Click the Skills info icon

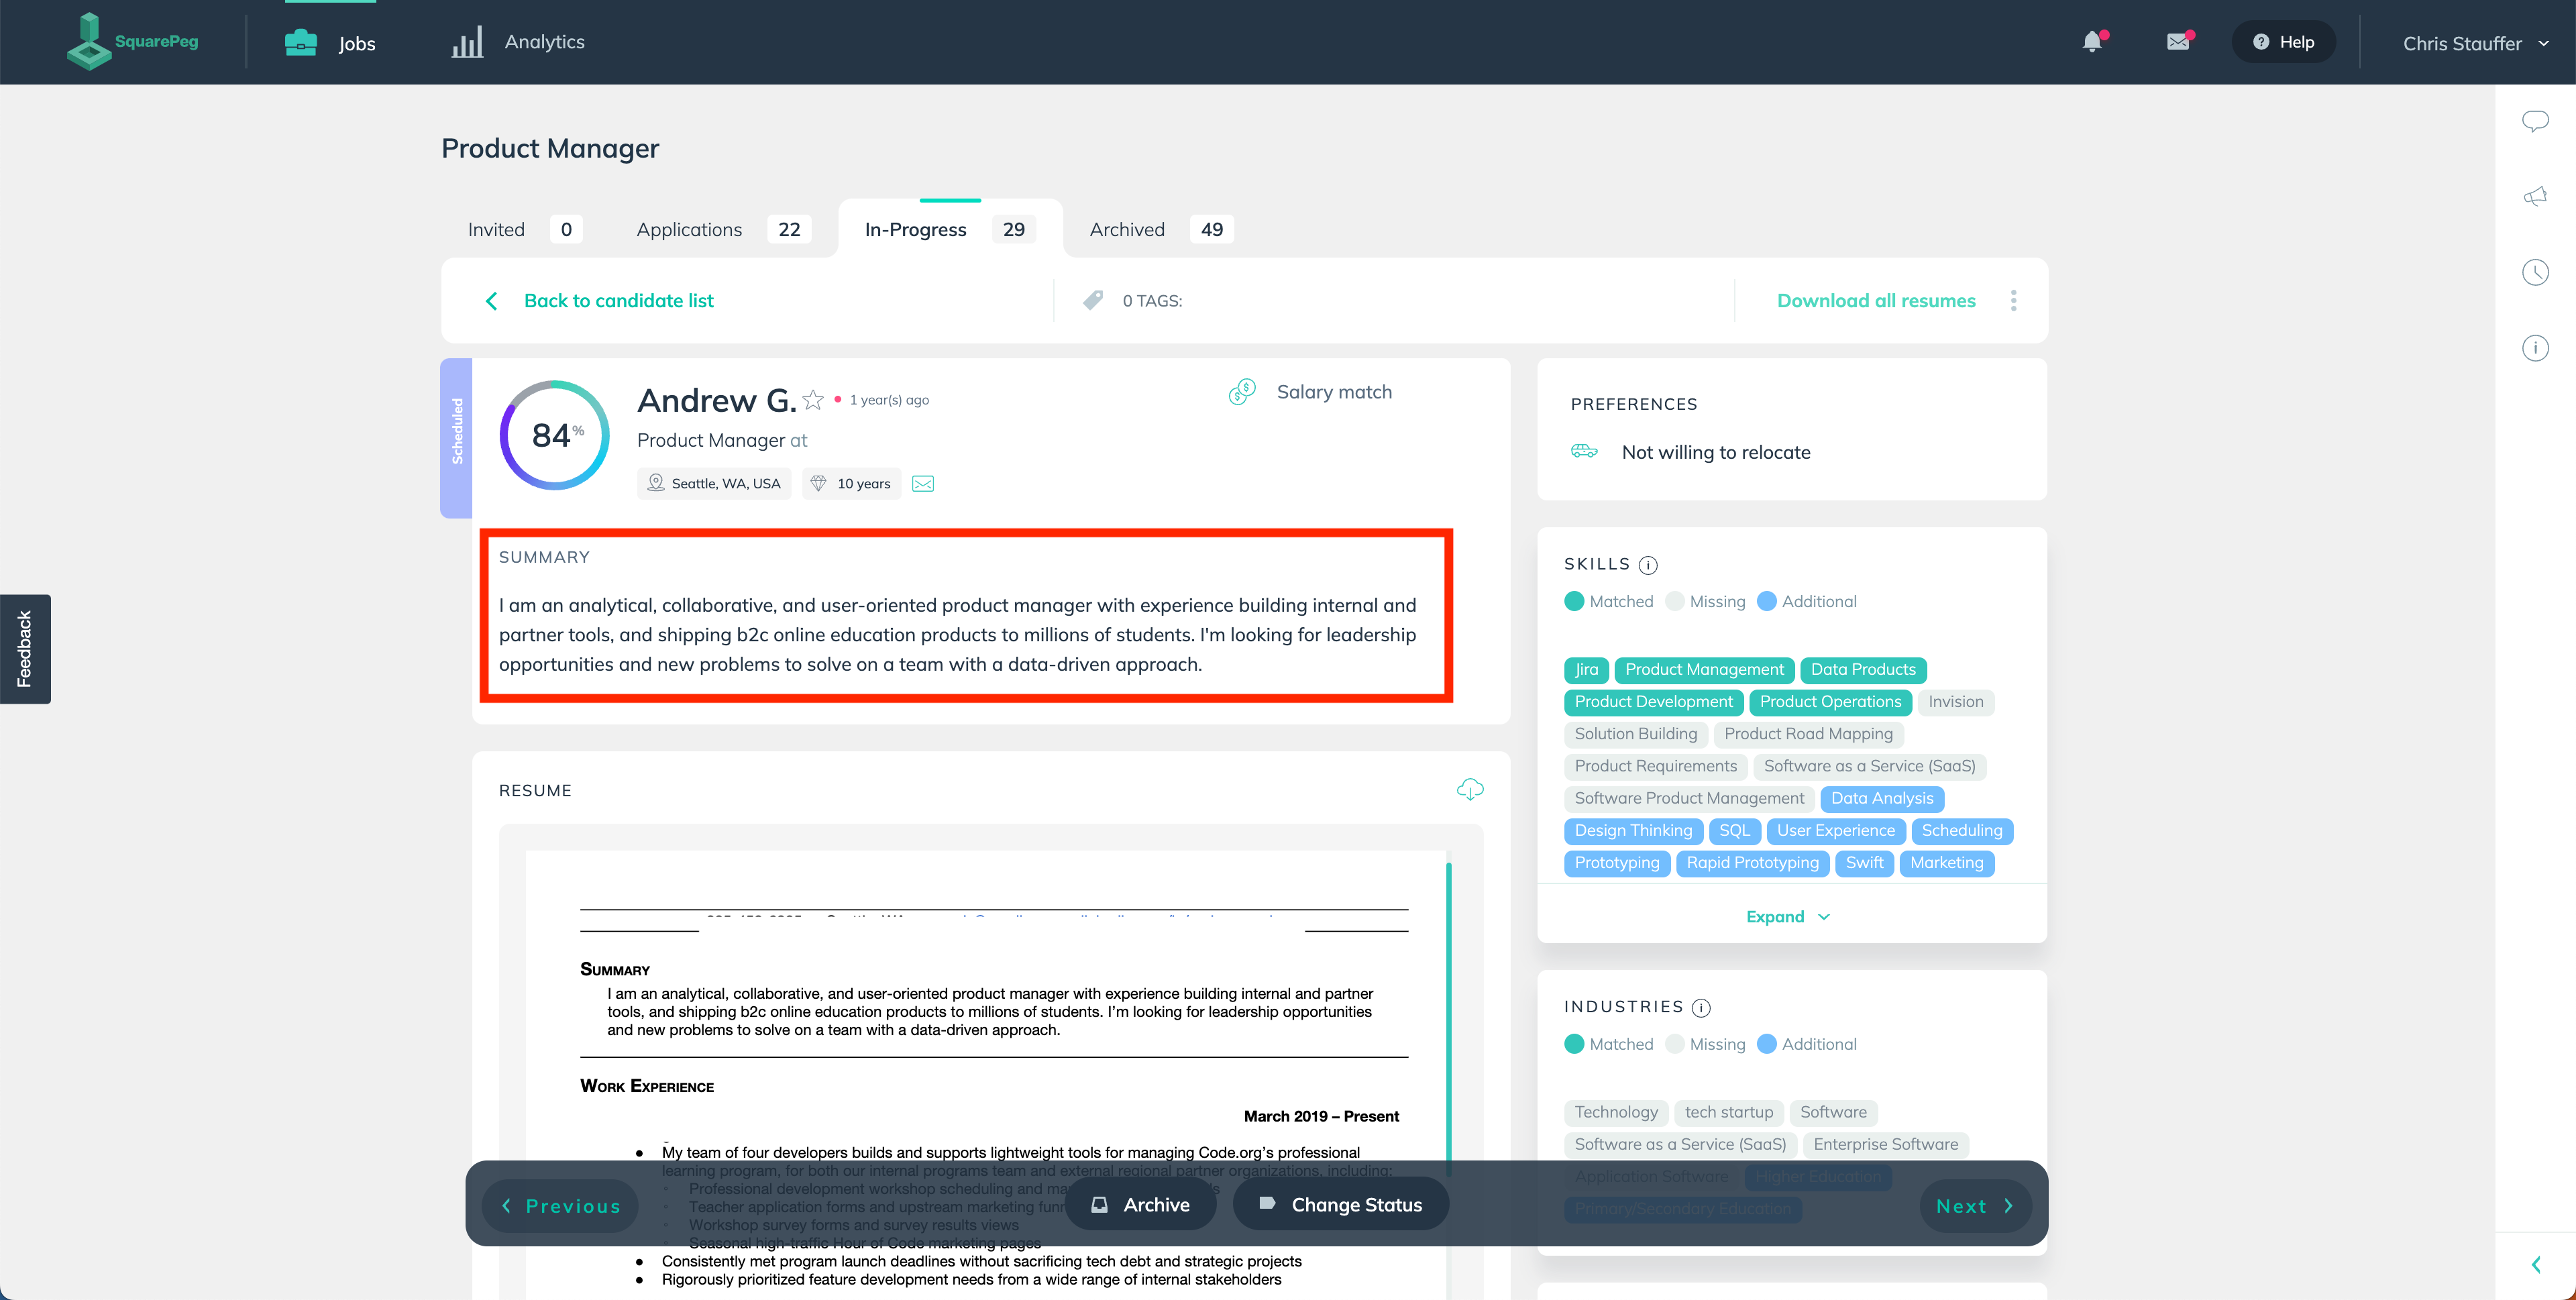[1648, 565]
